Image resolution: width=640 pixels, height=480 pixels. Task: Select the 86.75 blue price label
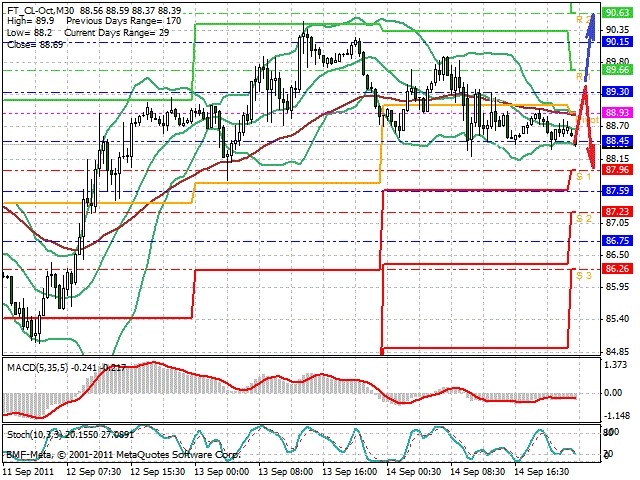tap(617, 241)
